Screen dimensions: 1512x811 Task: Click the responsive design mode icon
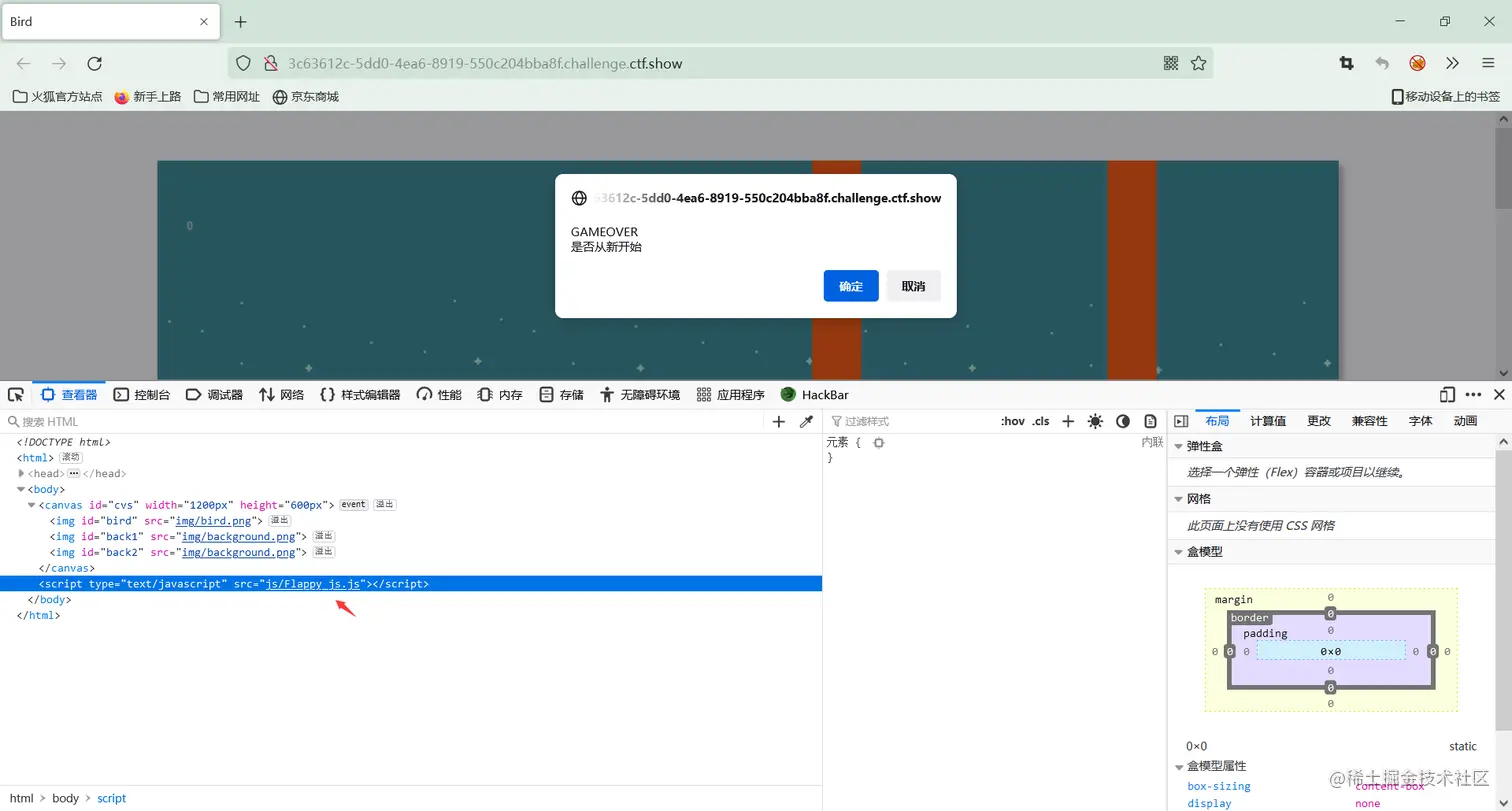click(1447, 395)
